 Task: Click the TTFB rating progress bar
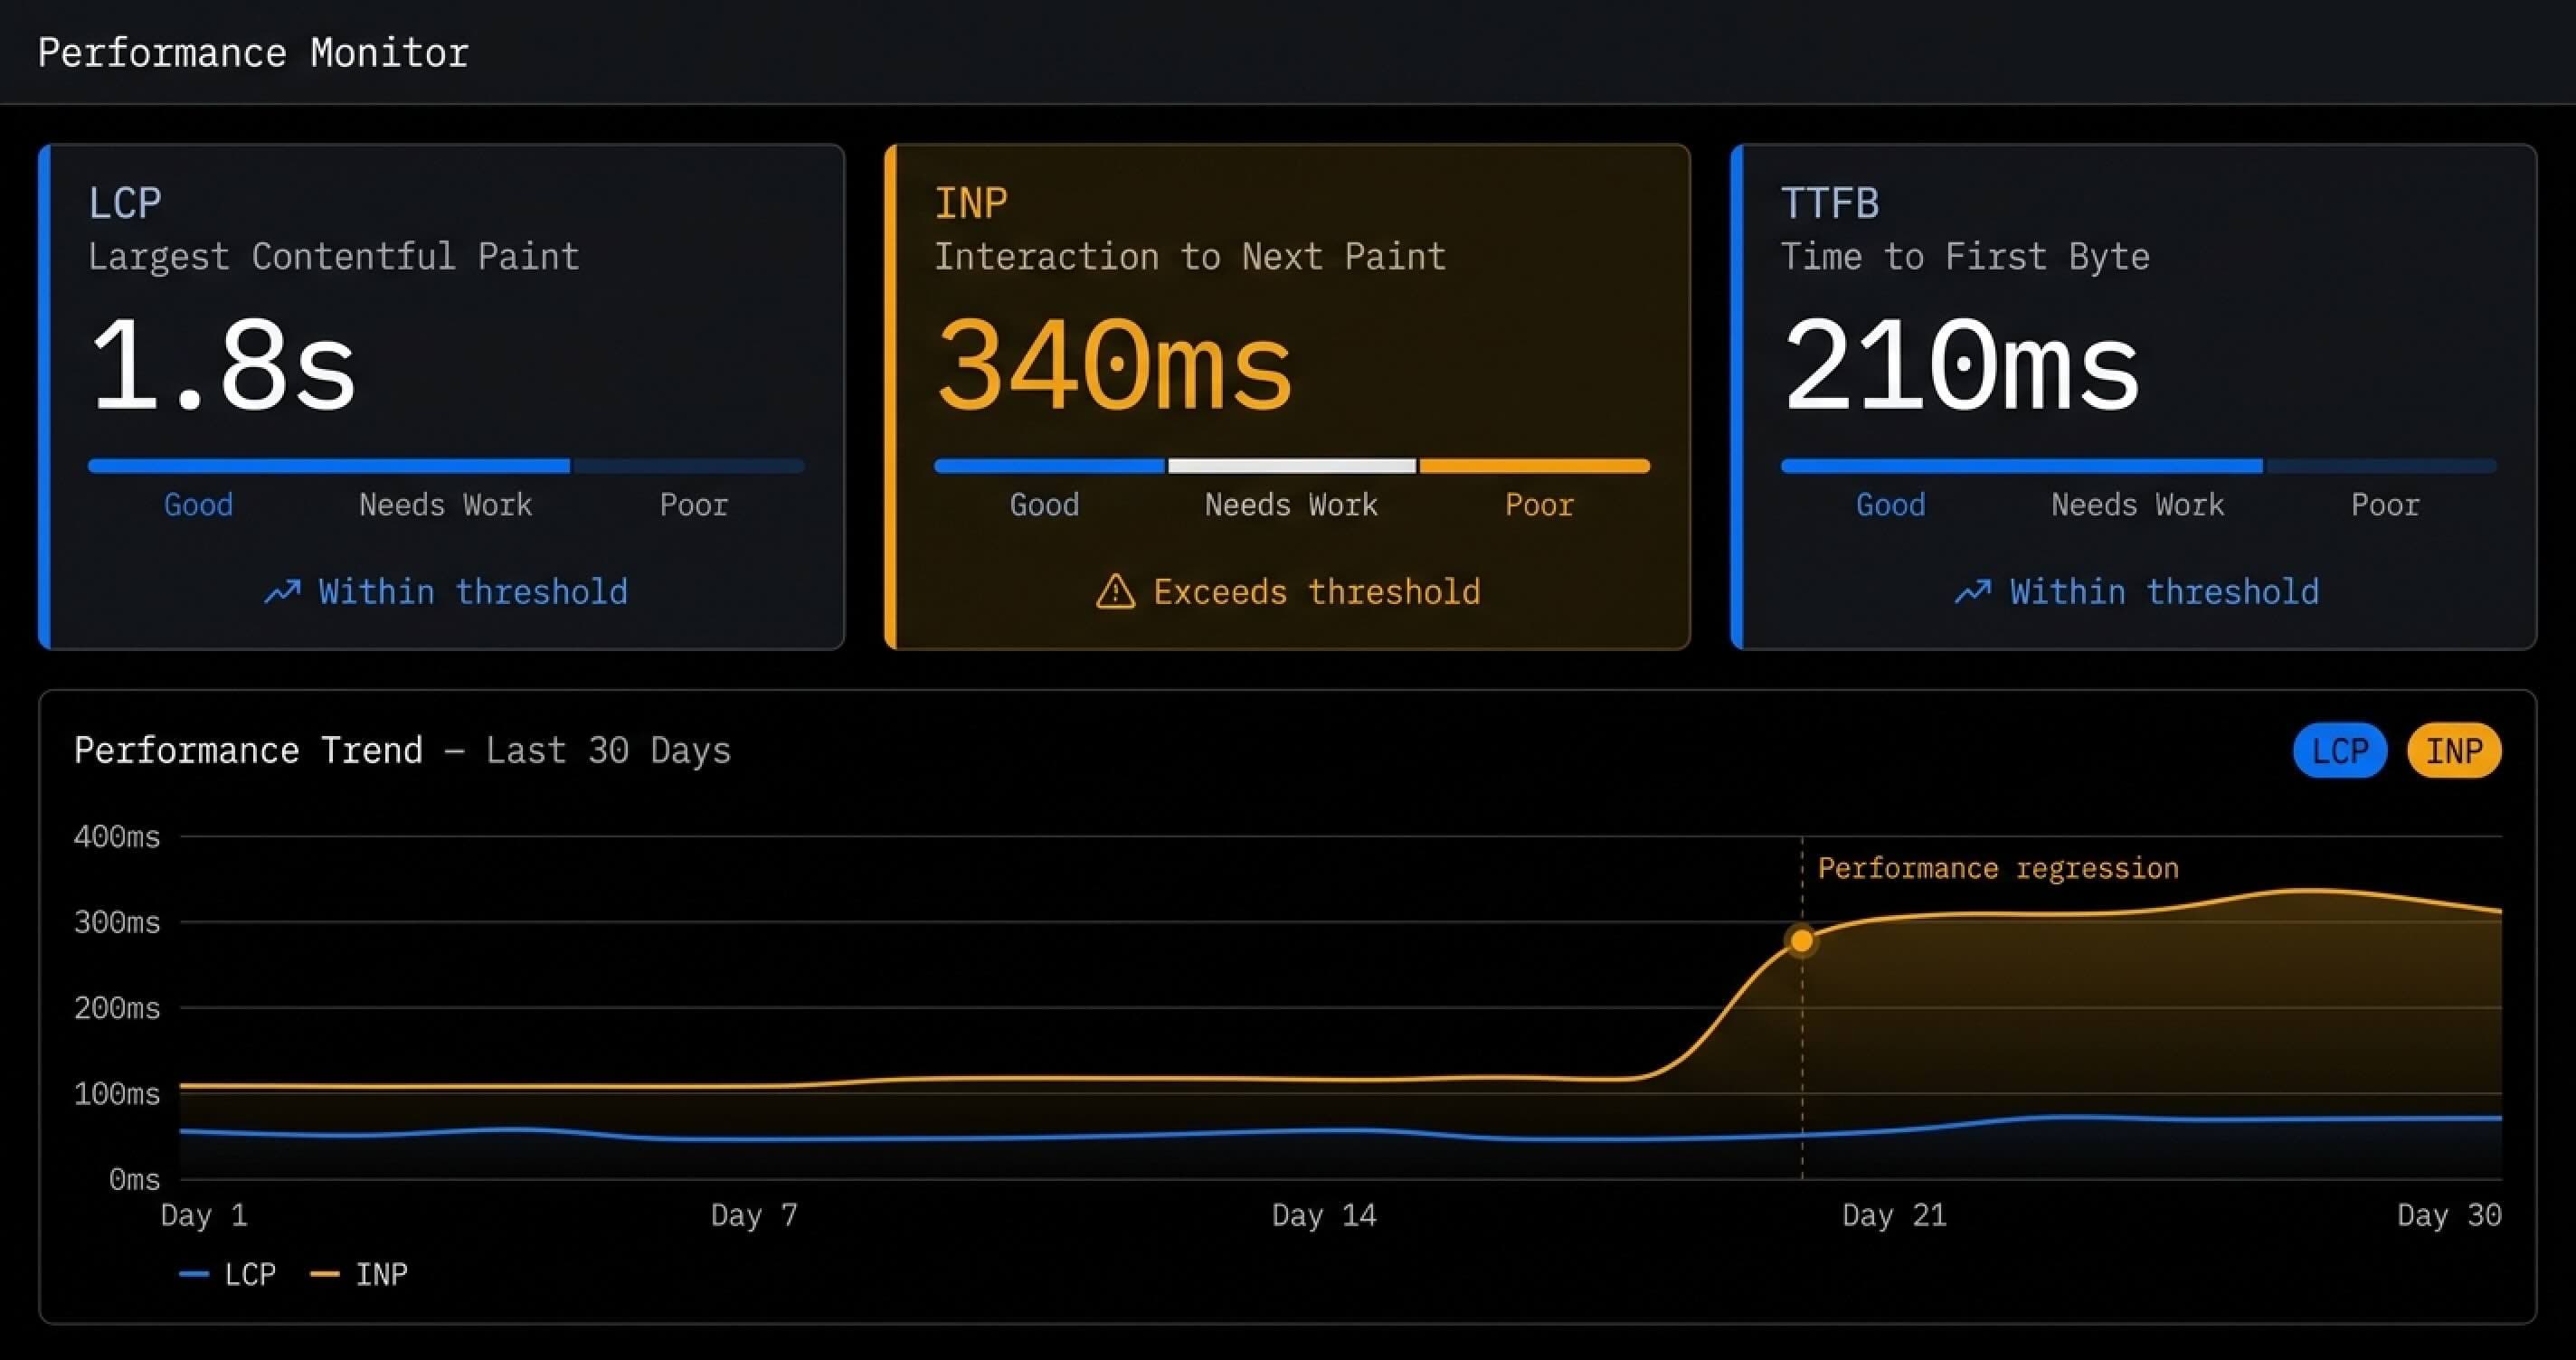(x=2138, y=466)
